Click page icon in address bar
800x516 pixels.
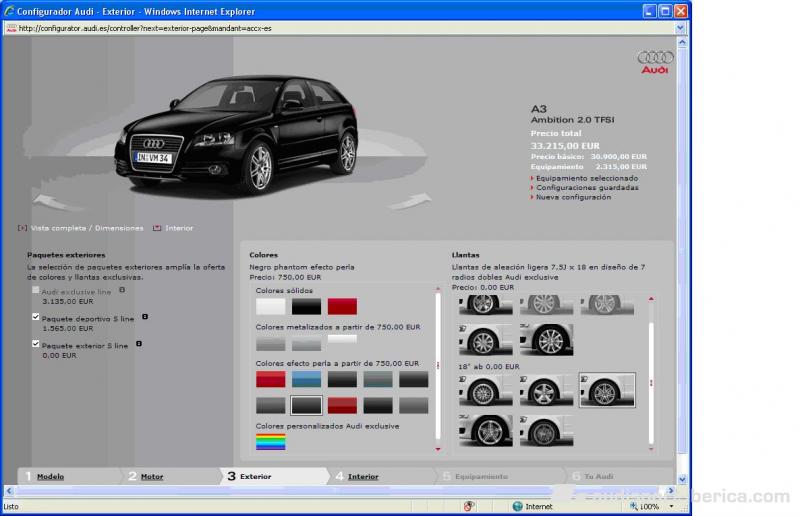[11, 29]
